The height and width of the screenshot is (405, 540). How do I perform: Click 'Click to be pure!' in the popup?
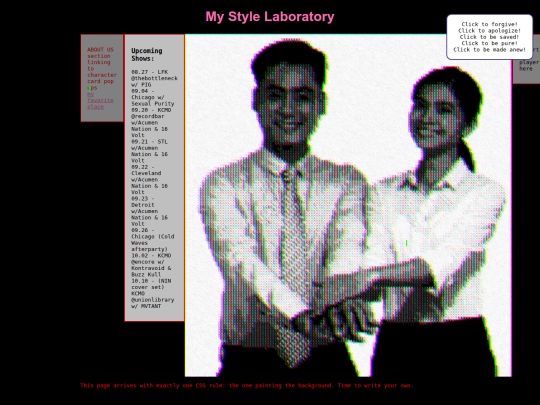[489, 43]
